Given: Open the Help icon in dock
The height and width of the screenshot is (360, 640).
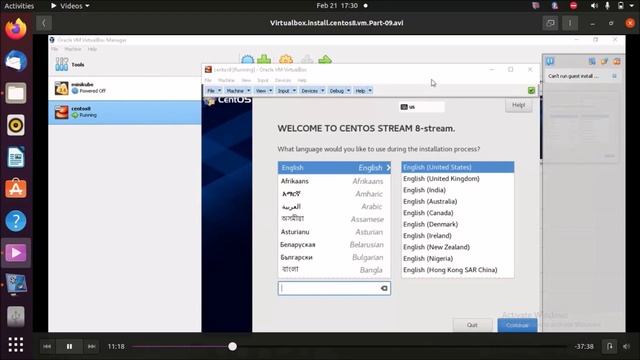Looking at the screenshot, I should tap(16, 221).
